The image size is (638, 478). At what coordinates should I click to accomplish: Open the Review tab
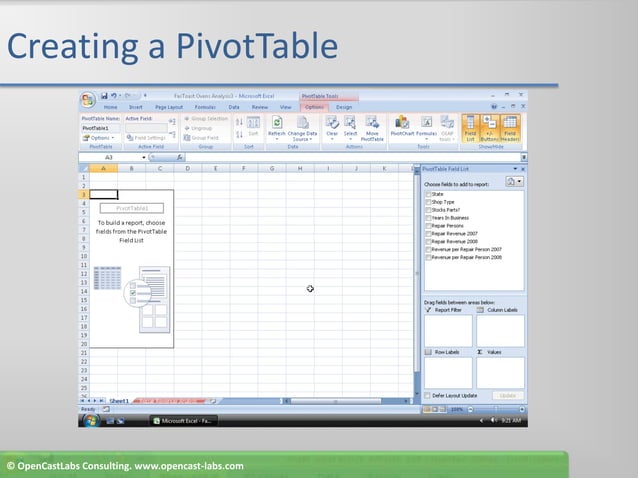coord(260,107)
